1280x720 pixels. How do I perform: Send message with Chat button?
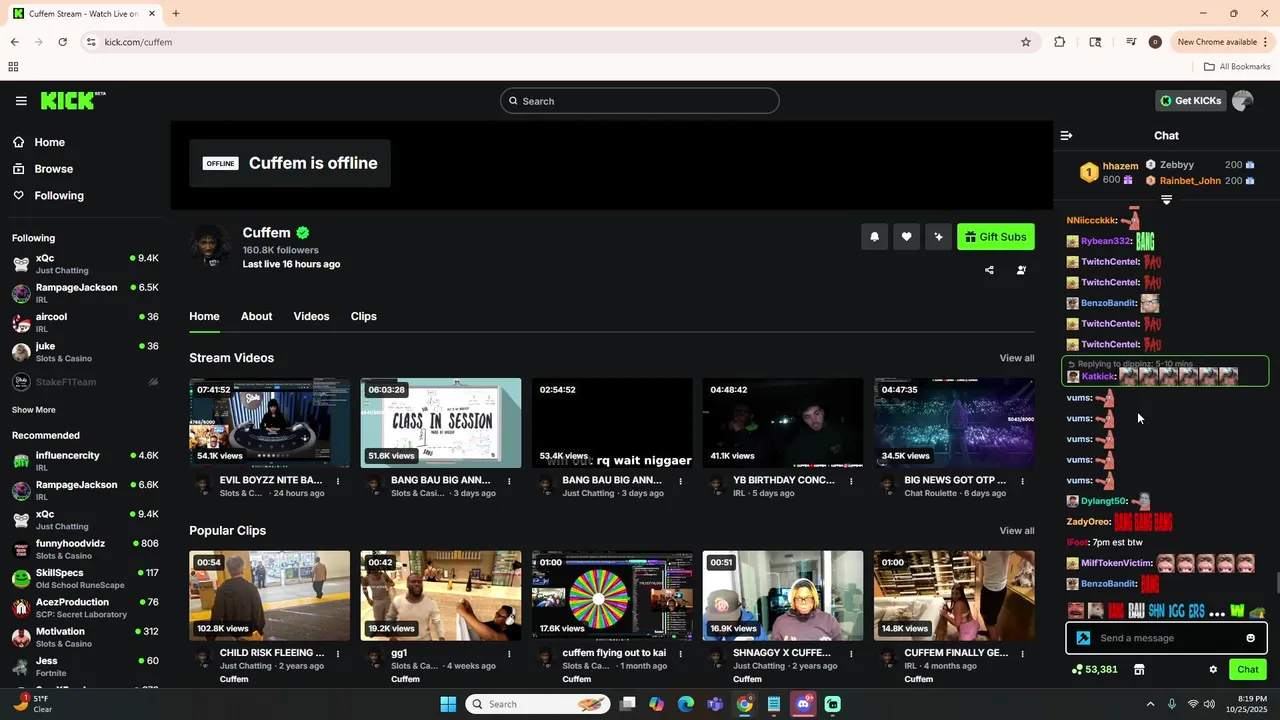tap(1248, 670)
